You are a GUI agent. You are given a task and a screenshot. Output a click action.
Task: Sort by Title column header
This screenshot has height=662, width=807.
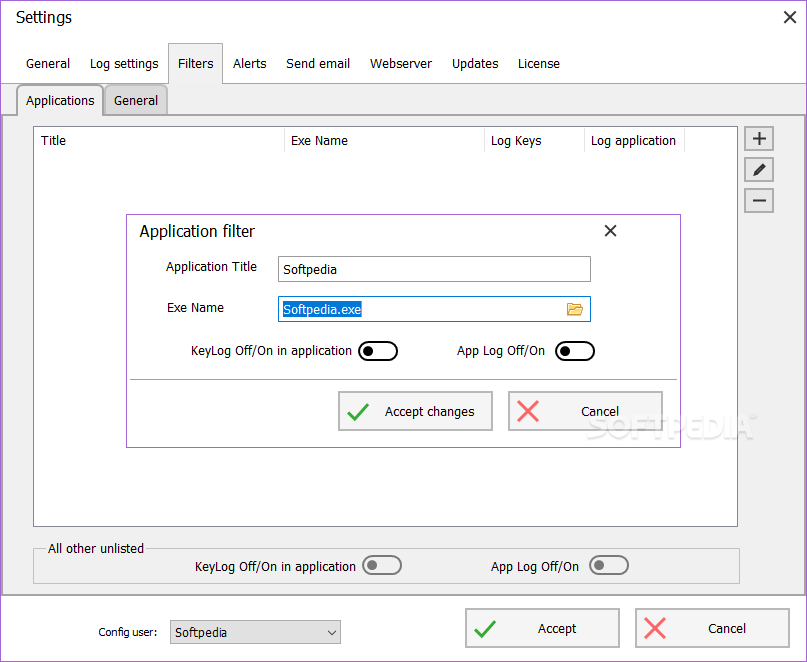pos(159,141)
